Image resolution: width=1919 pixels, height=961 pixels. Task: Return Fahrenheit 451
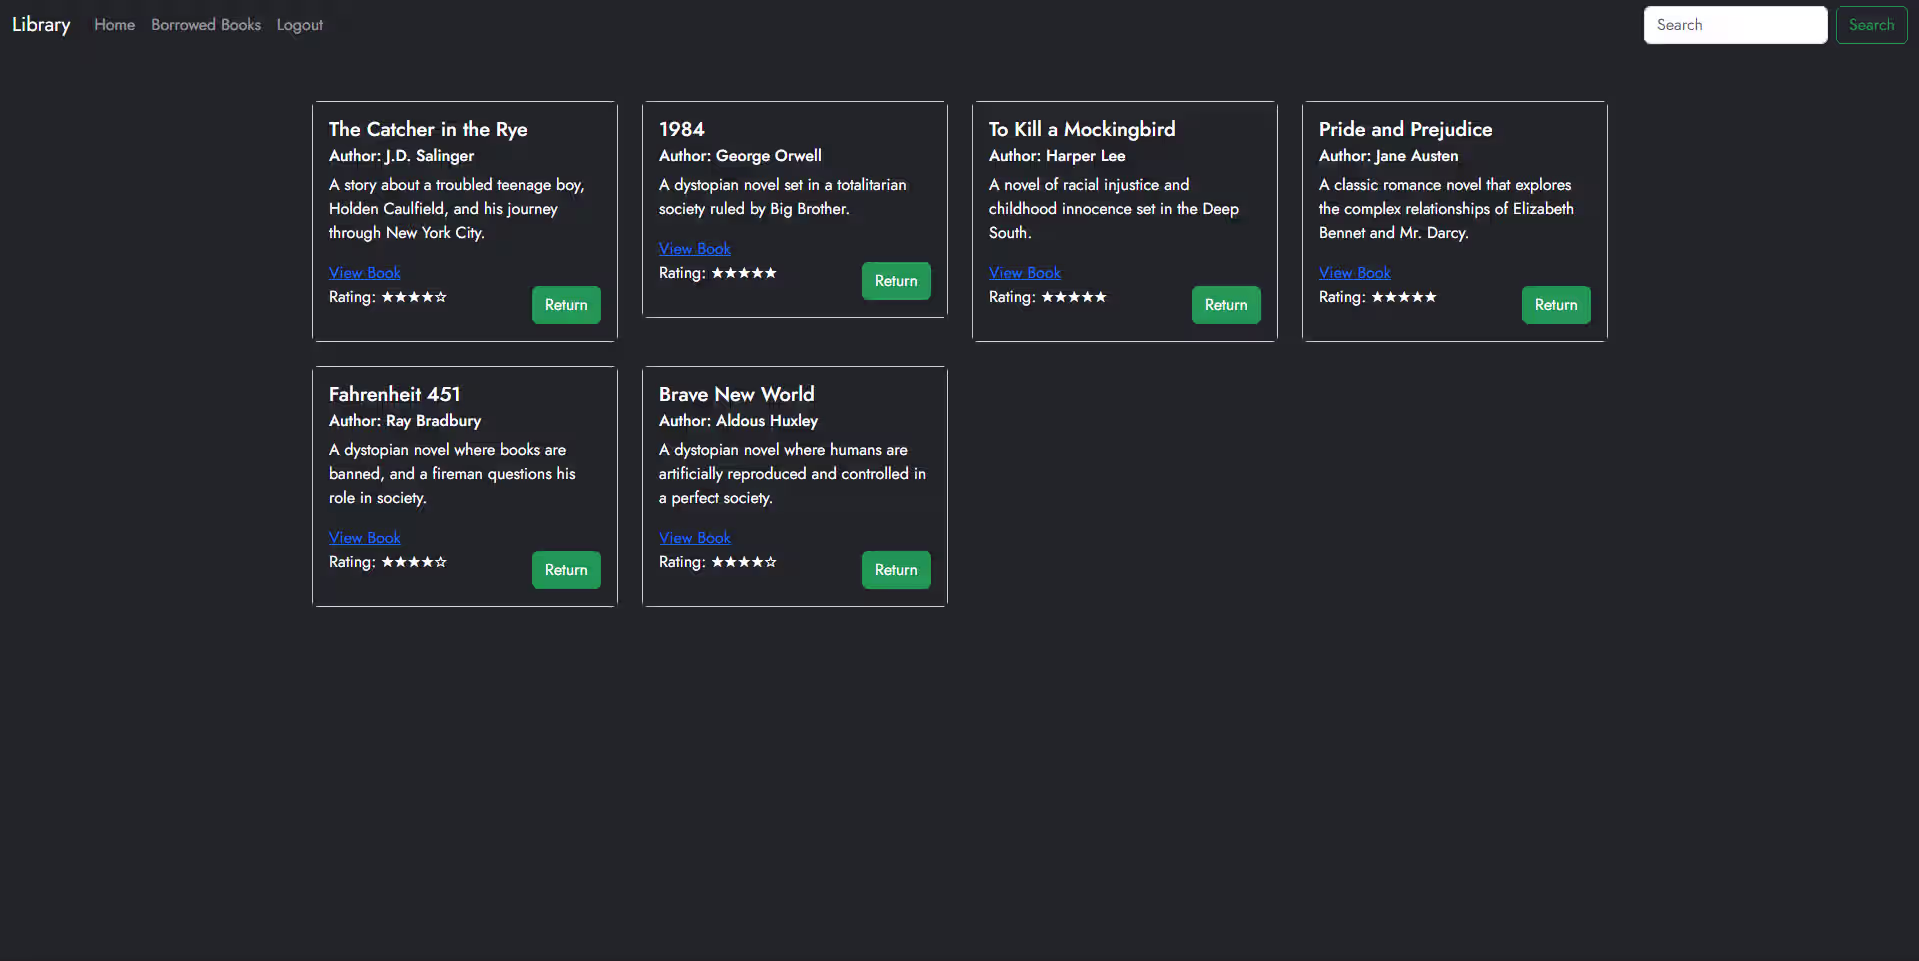566,570
